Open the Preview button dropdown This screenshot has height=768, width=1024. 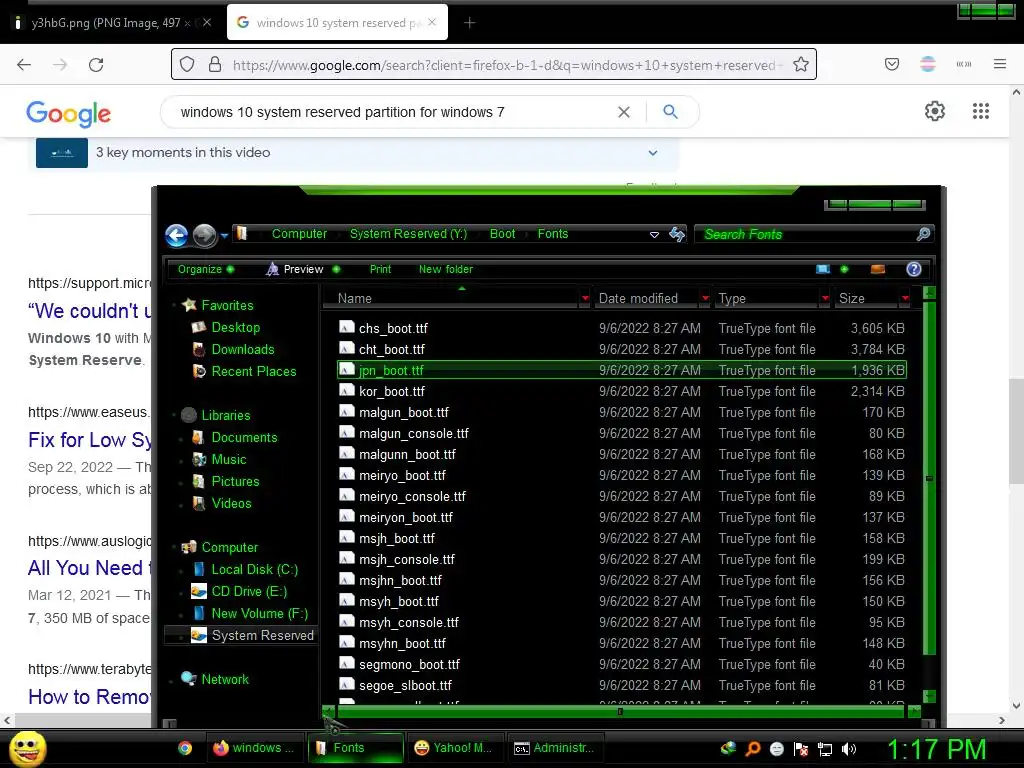pos(336,269)
